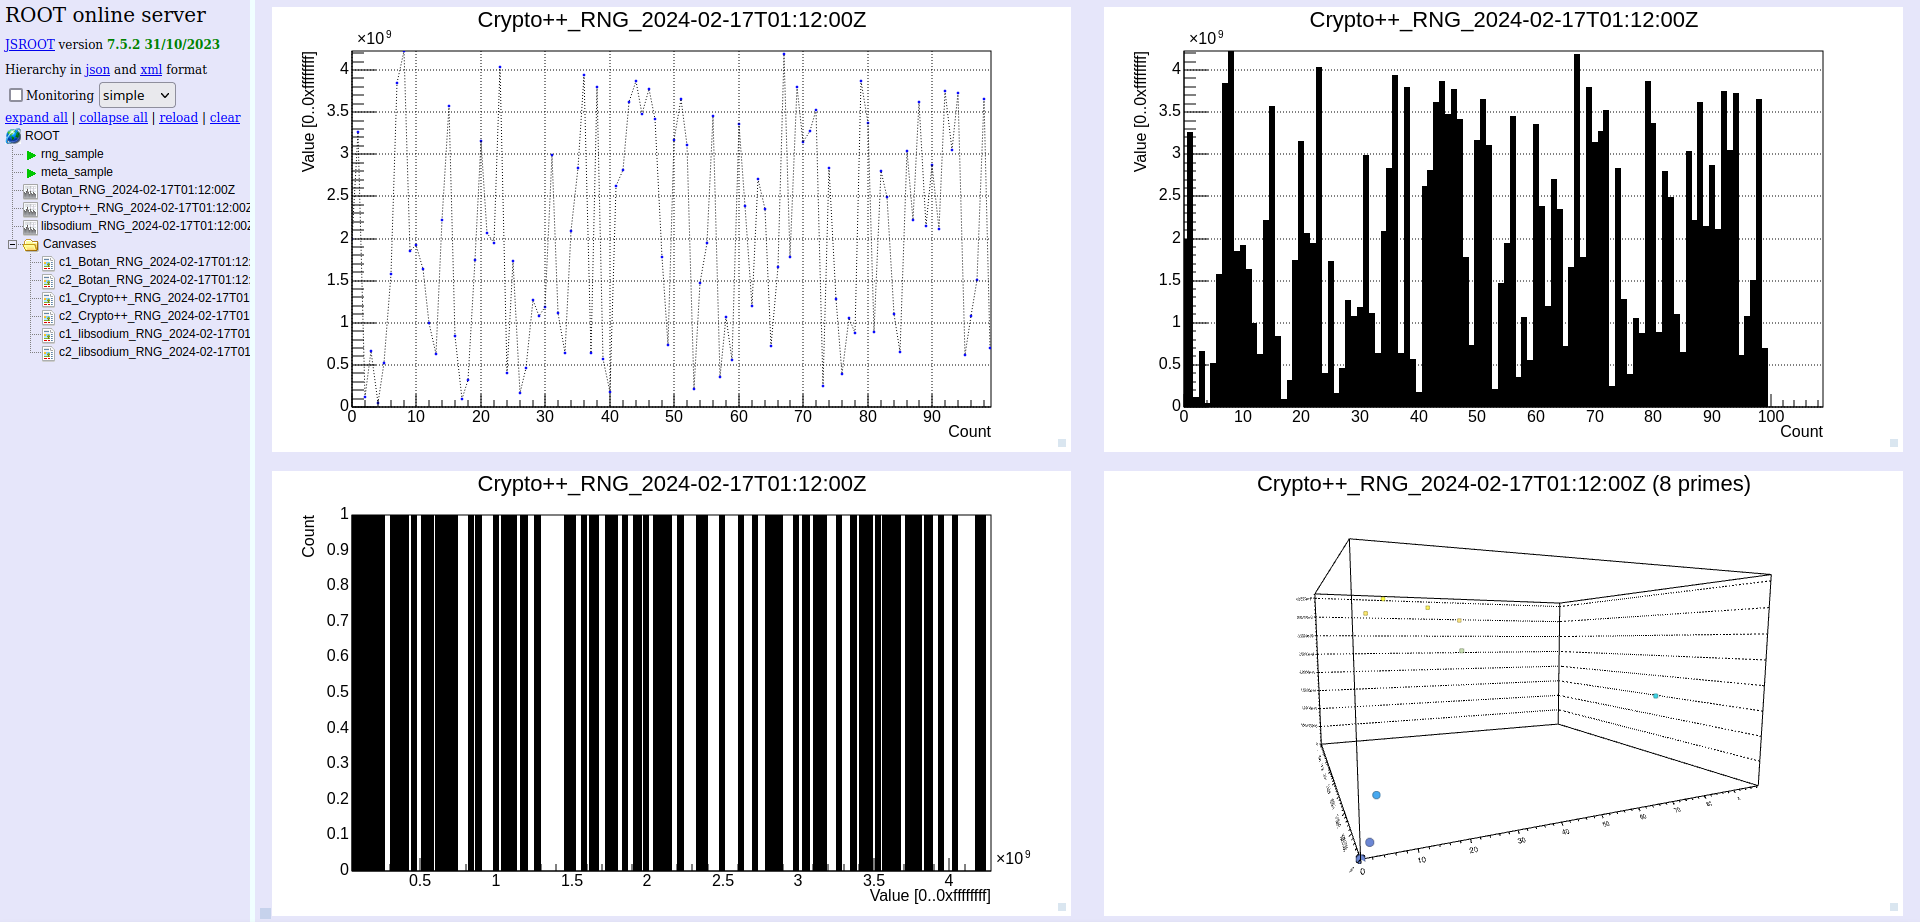The width and height of the screenshot is (1920, 922).
Task: Click the histogram icon for Botan_RNG
Action: point(30,190)
